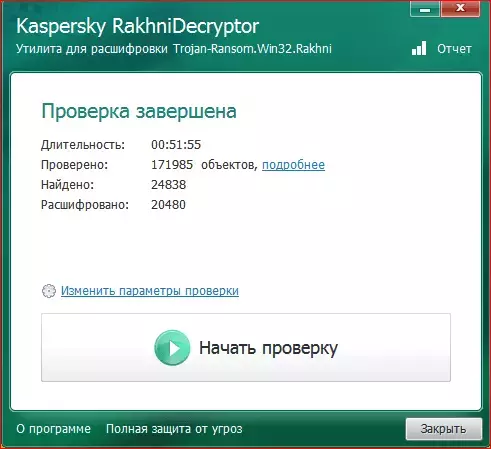
Task: Open the Отчет report
Action: click(x=454, y=49)
